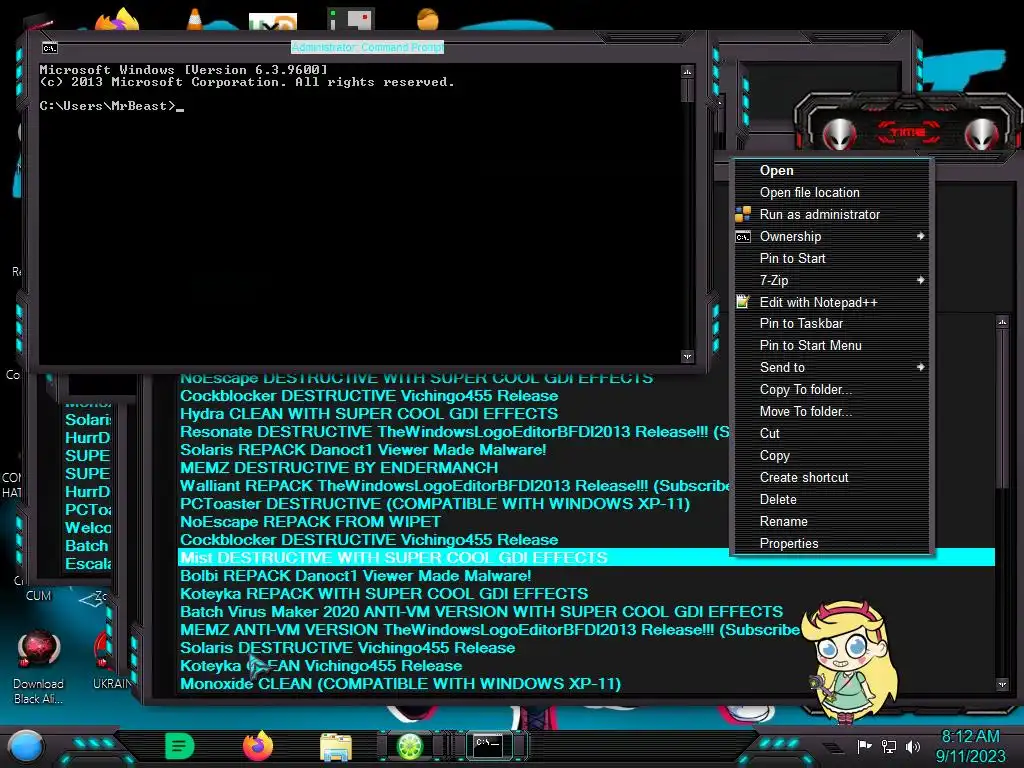Open the Download Black Ali... desktop icon
The image size is (1024, 768).
coord(39,667)
